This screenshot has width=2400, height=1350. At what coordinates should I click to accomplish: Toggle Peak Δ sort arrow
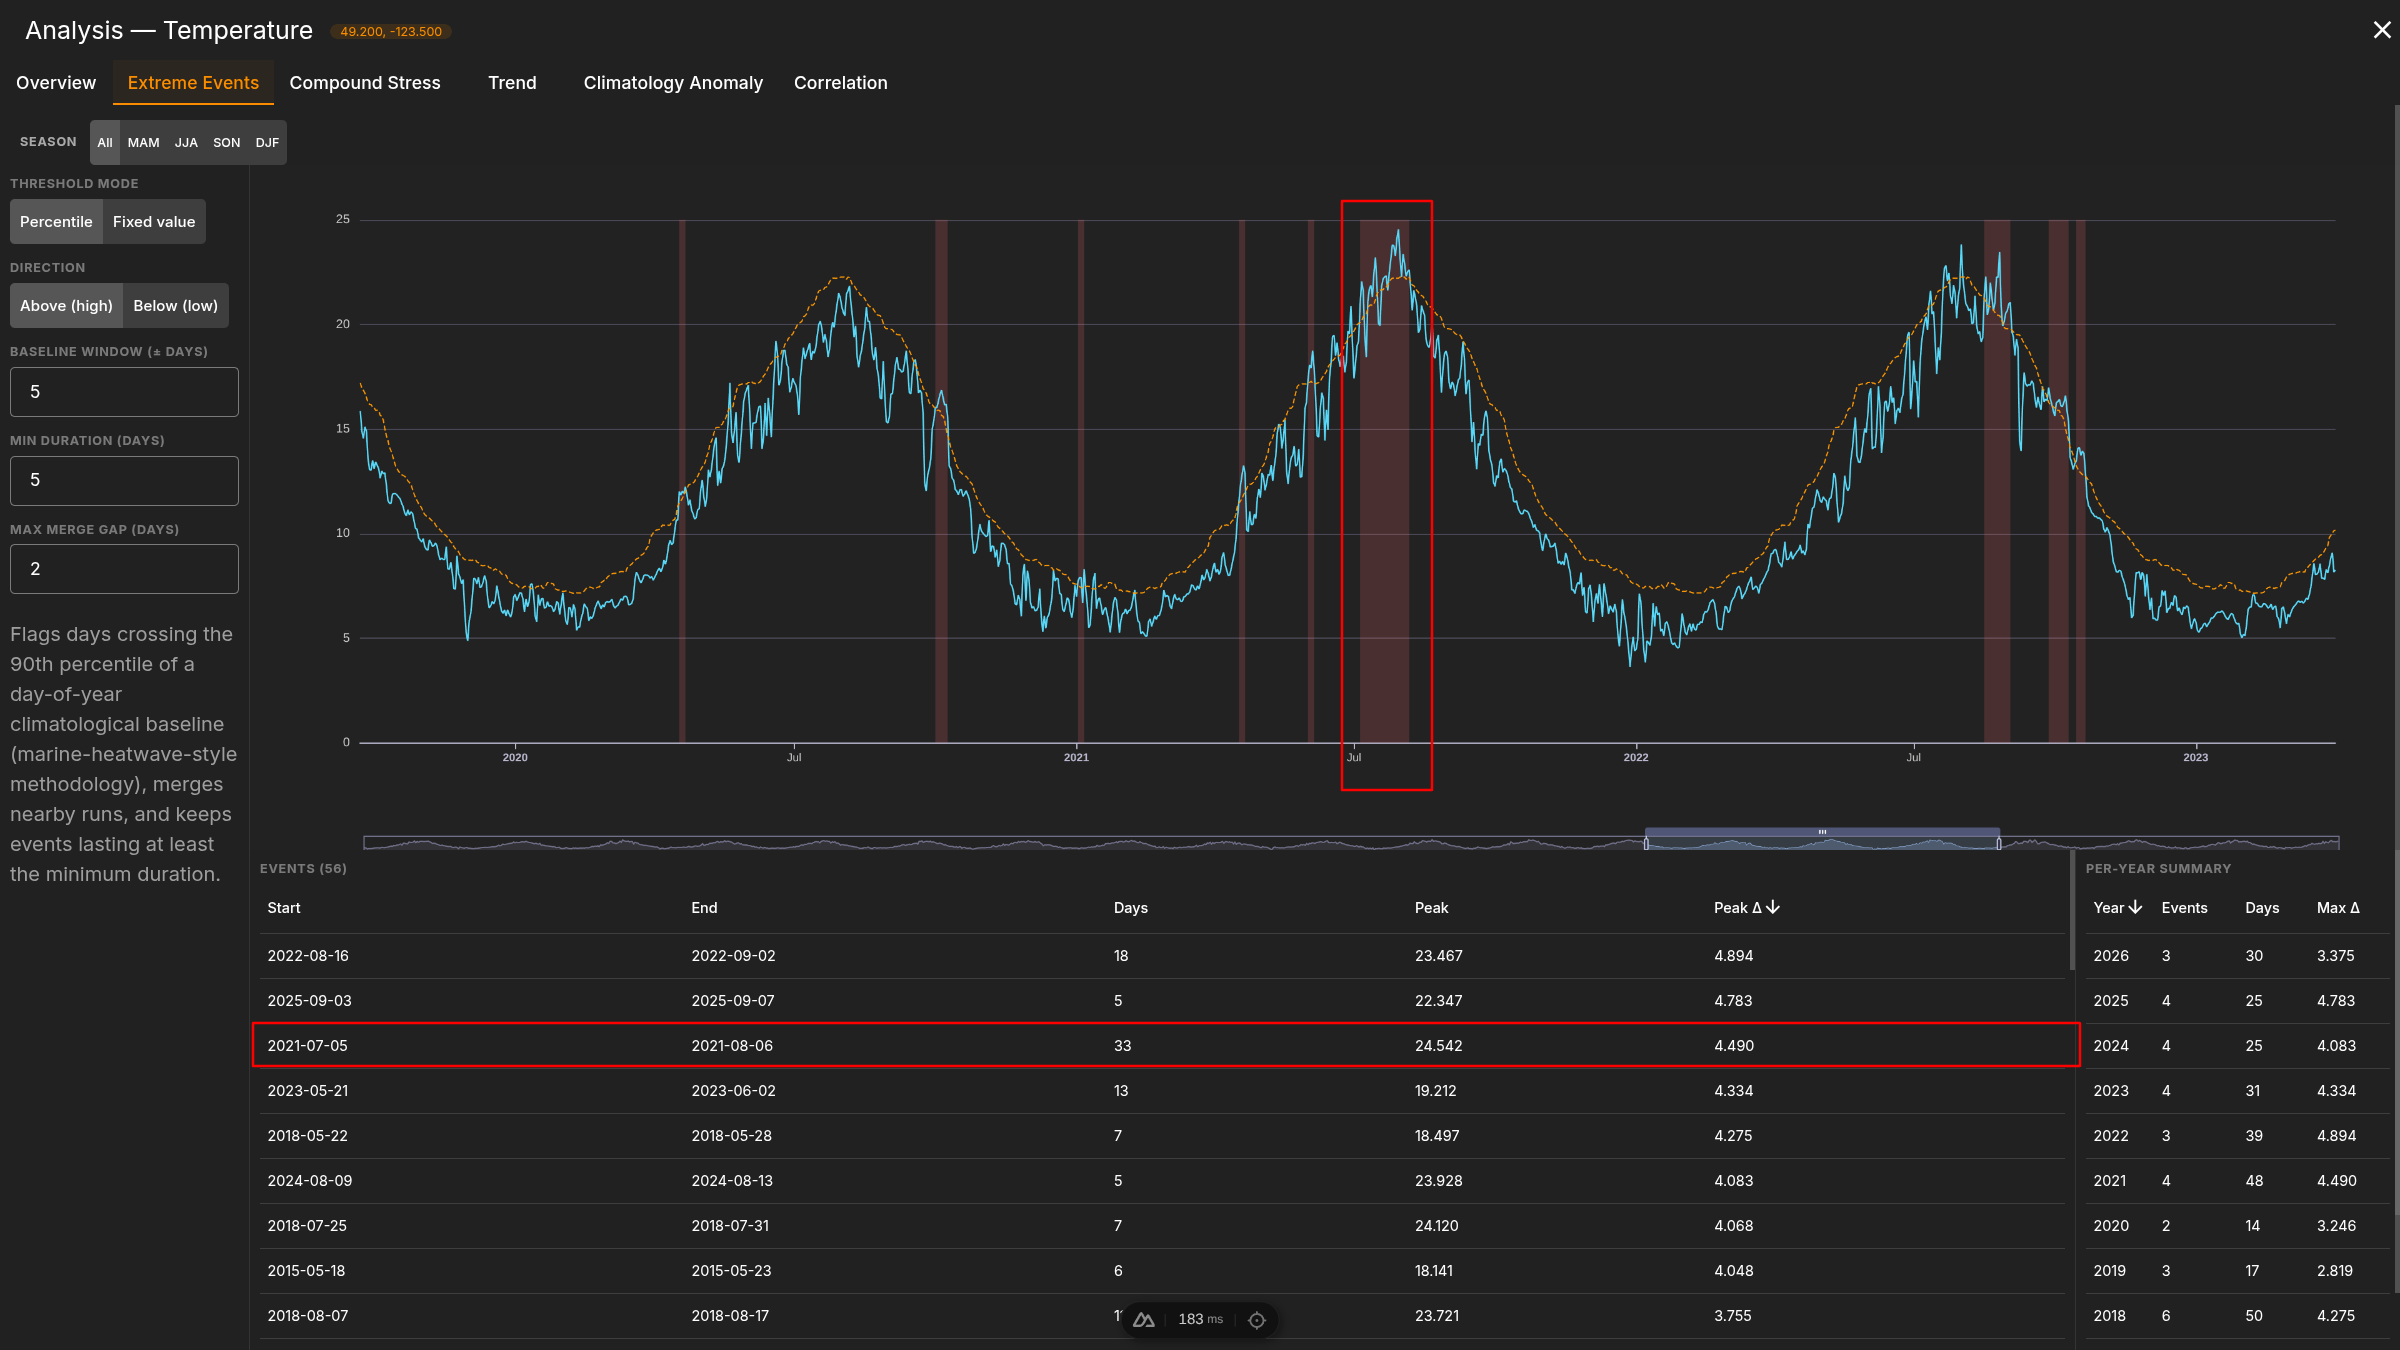[x=1773, y=907]
